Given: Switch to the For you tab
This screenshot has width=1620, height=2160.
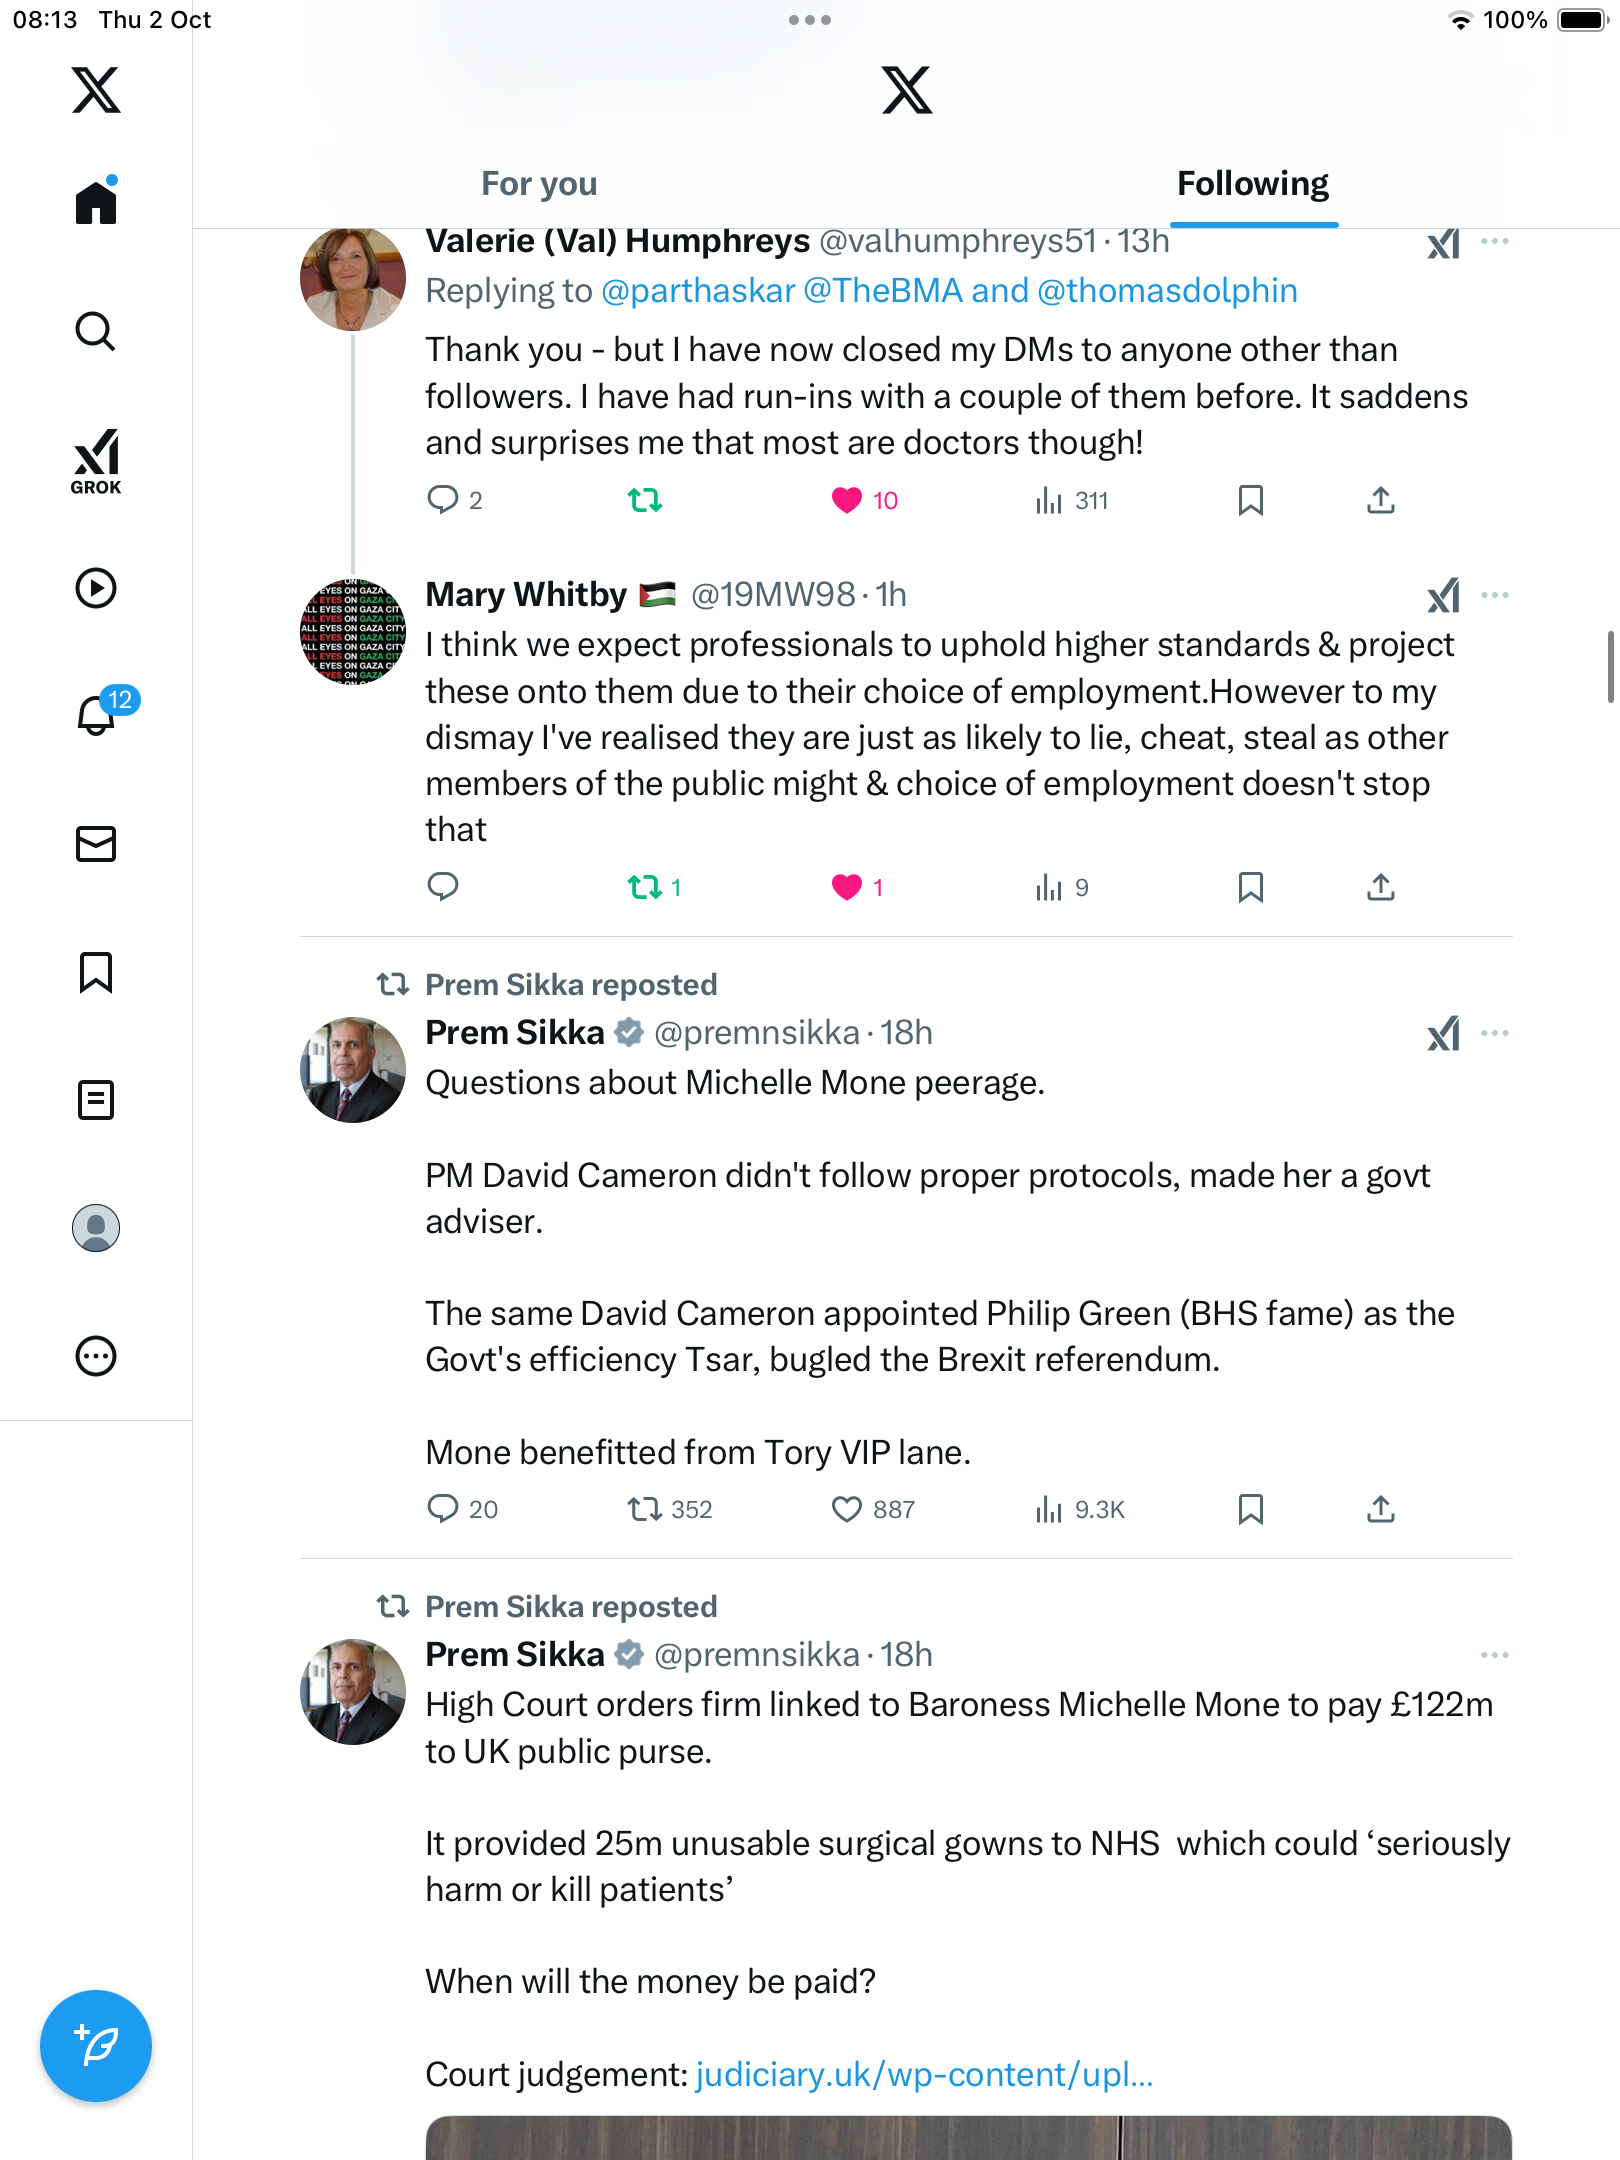Looking at the screenshot, I should [539, 184].
